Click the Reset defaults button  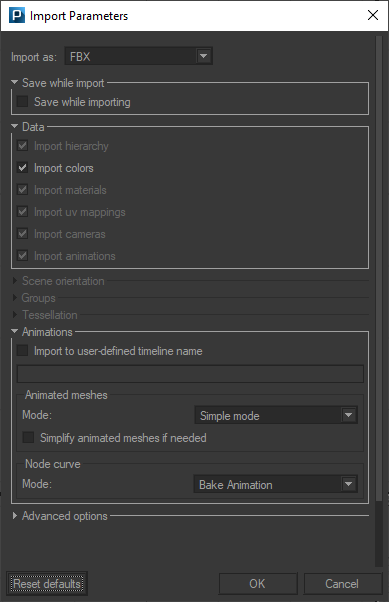pyautogui.click(x=47, y=584)
